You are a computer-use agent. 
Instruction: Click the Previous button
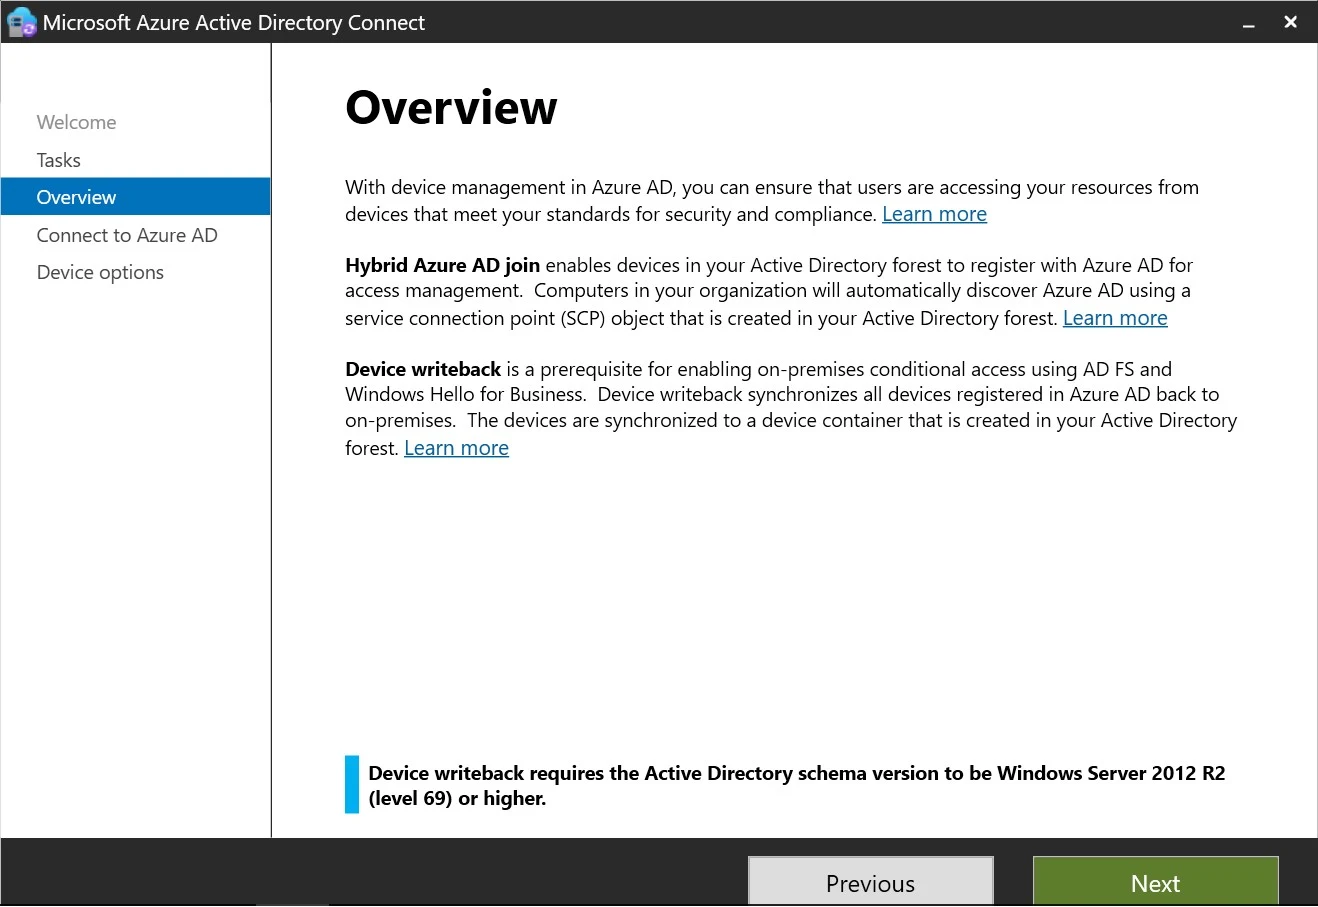870,882
